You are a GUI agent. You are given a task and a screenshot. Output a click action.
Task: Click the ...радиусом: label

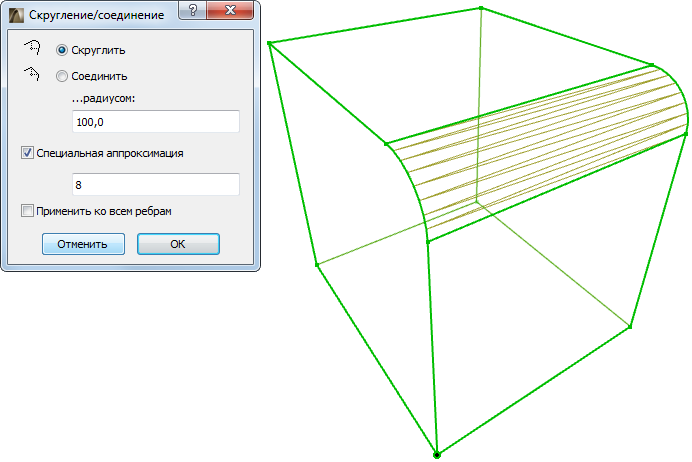(104, 99)
